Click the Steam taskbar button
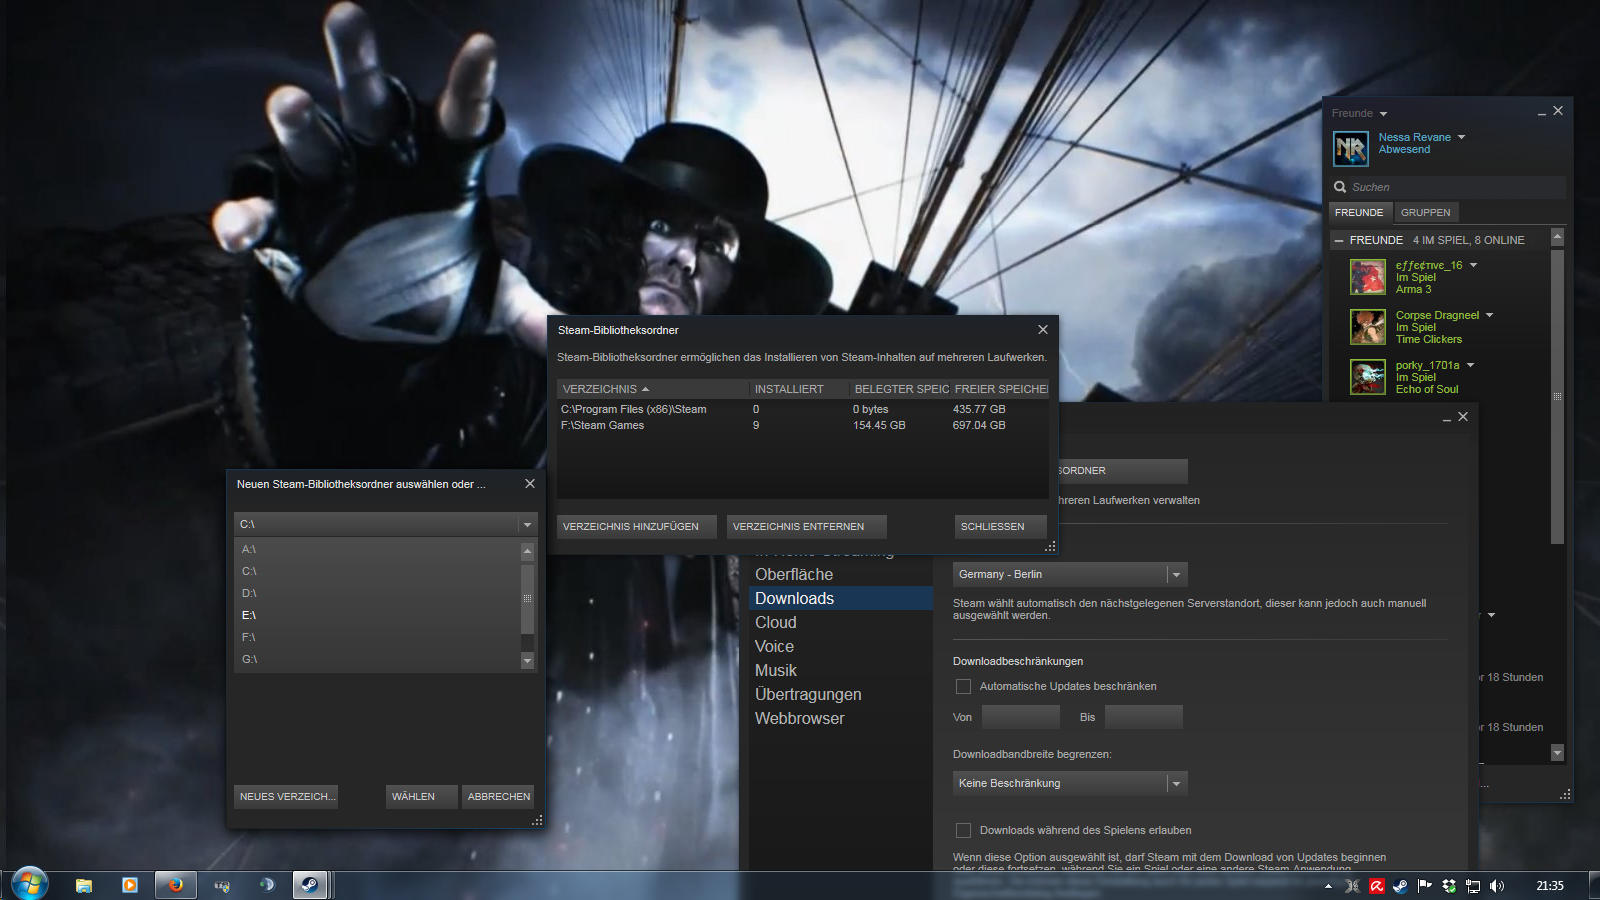Viewport: 1600px width, 900px height. coord(310,885)
